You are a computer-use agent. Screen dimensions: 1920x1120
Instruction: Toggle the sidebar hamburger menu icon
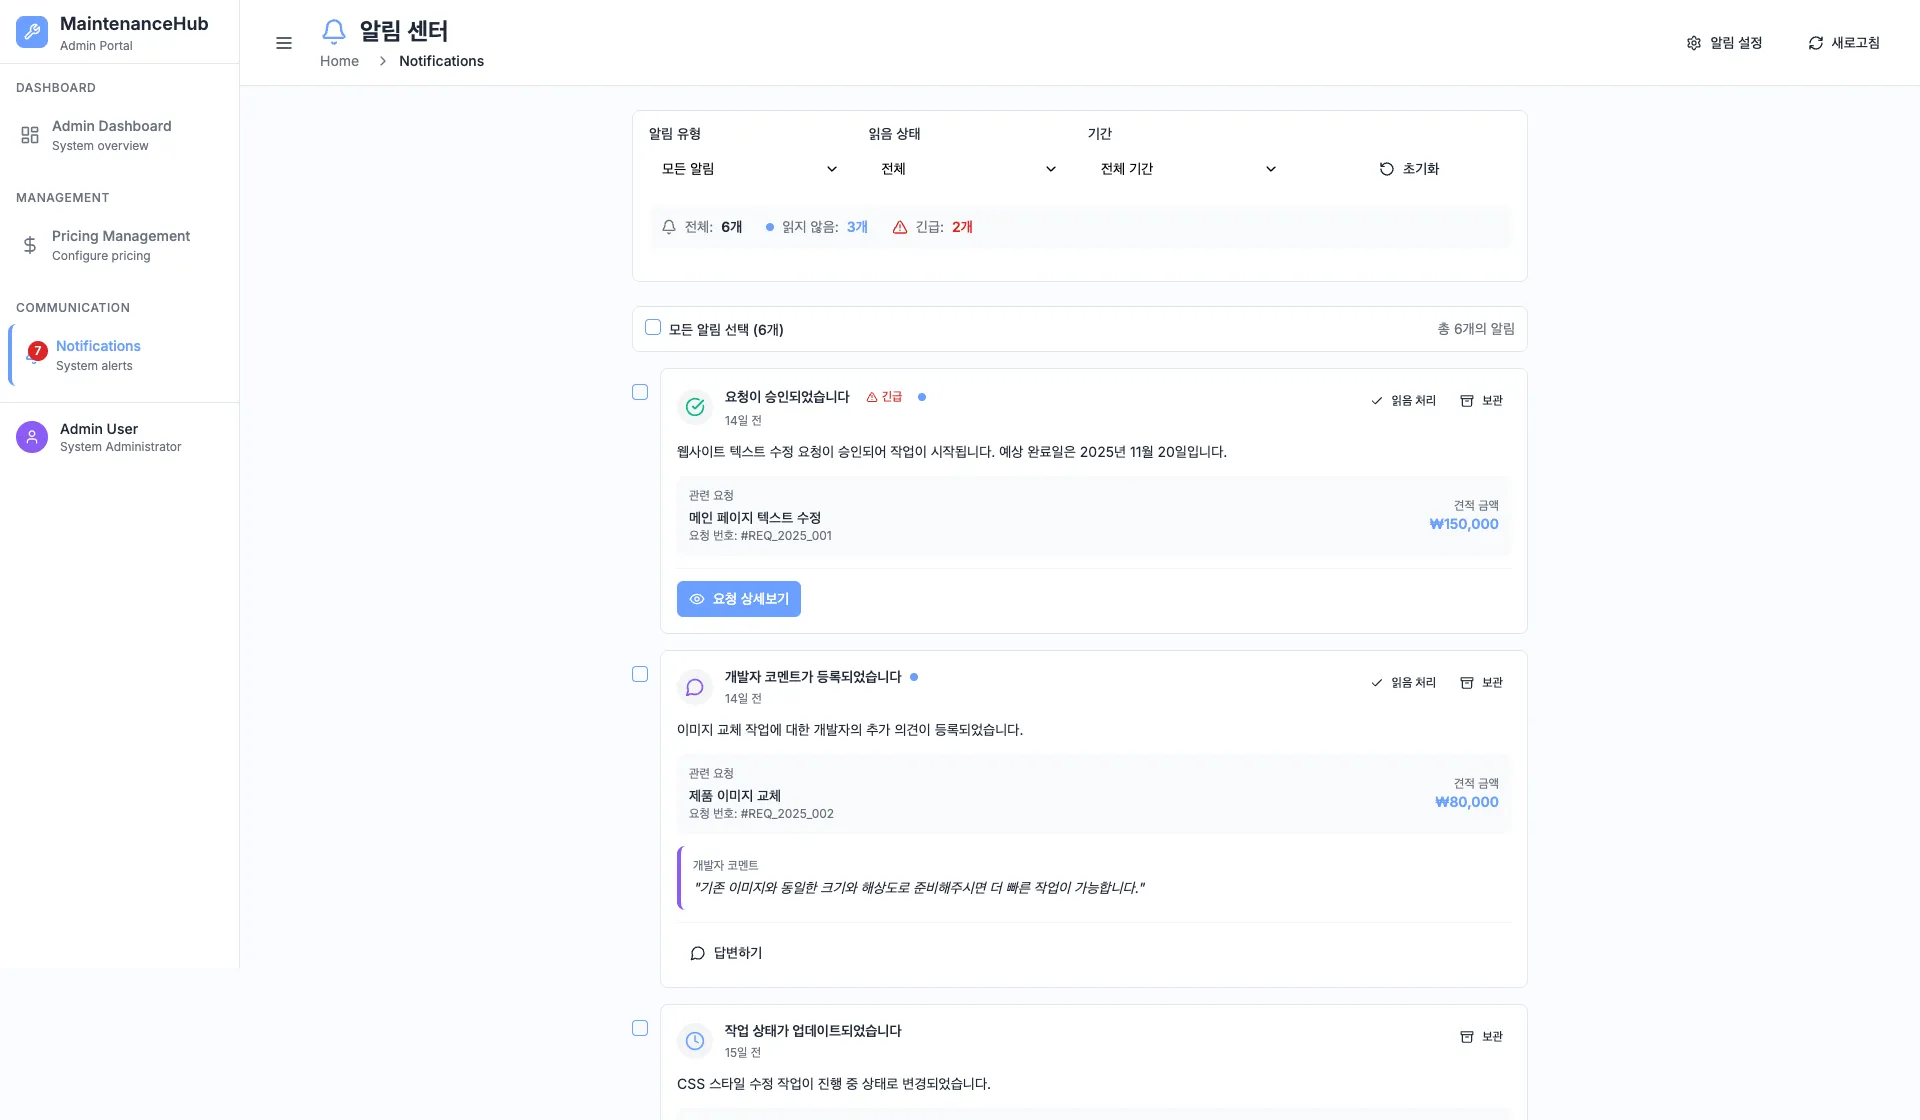pyautogui.click(x=284, y=43)
